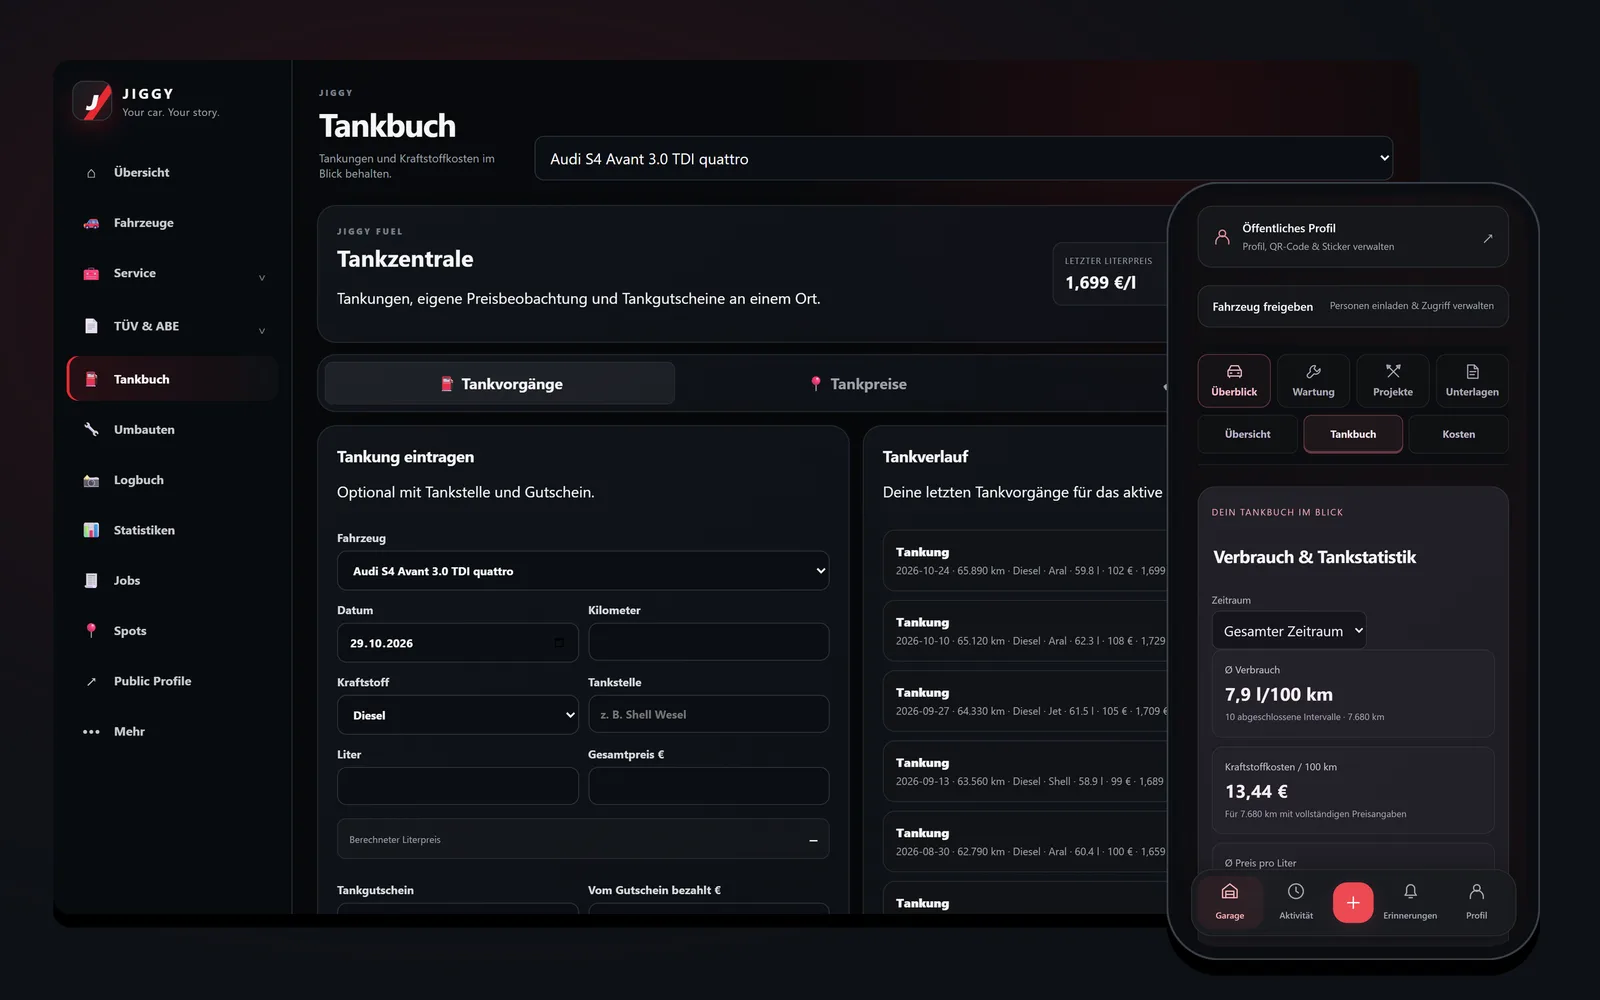Open the Kraftstoff Diesel dropdown

pyautogui.click(x=458, y=715)
